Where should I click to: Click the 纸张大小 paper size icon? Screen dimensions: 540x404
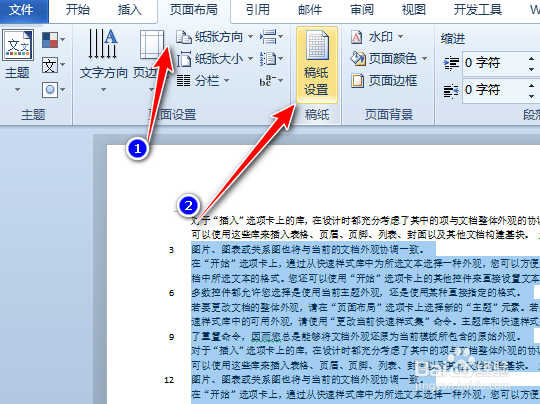point(184,59)
